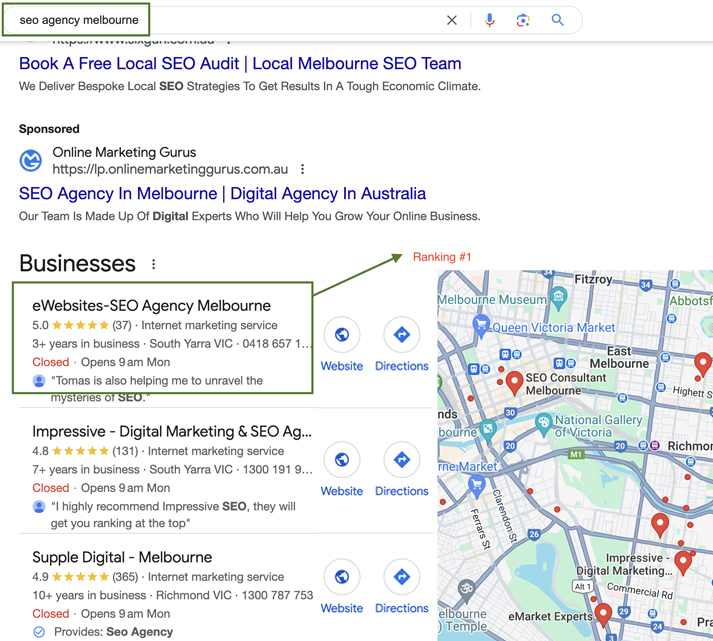Click 'East Melbourne' label on map
The width and height of the screenshot is (713, 641).
coord(619,357)
